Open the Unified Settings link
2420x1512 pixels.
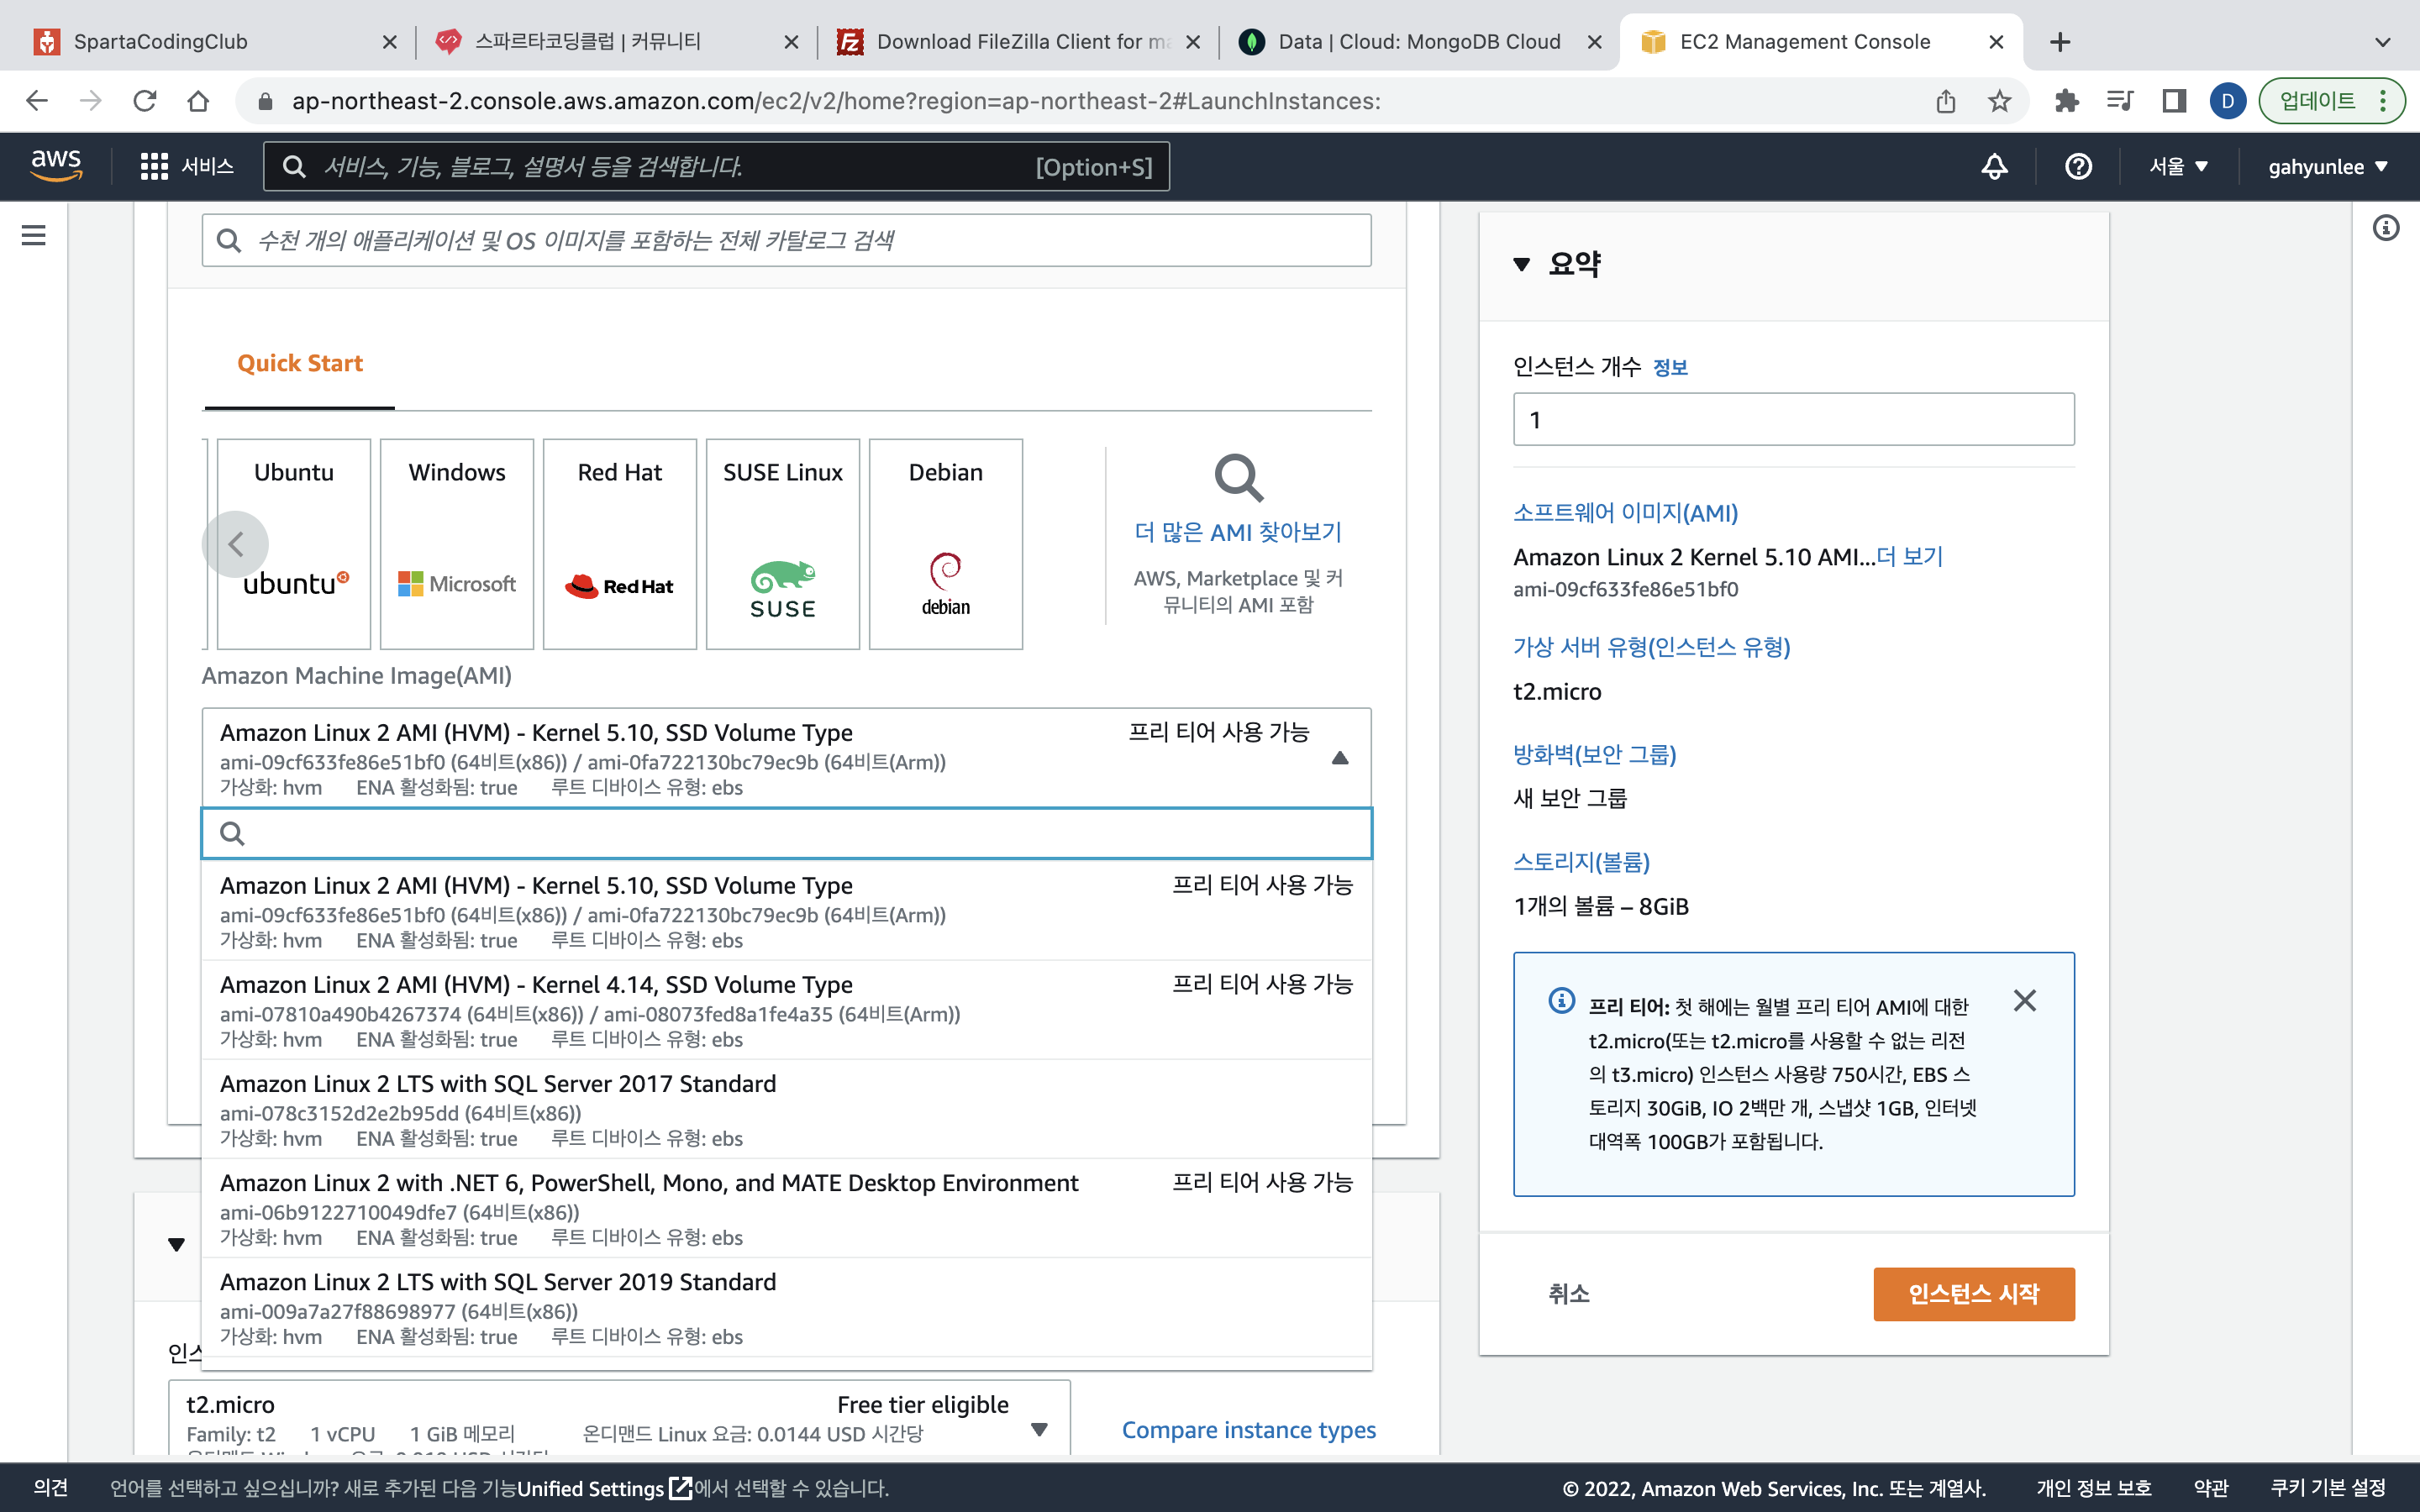[604, 1488]
